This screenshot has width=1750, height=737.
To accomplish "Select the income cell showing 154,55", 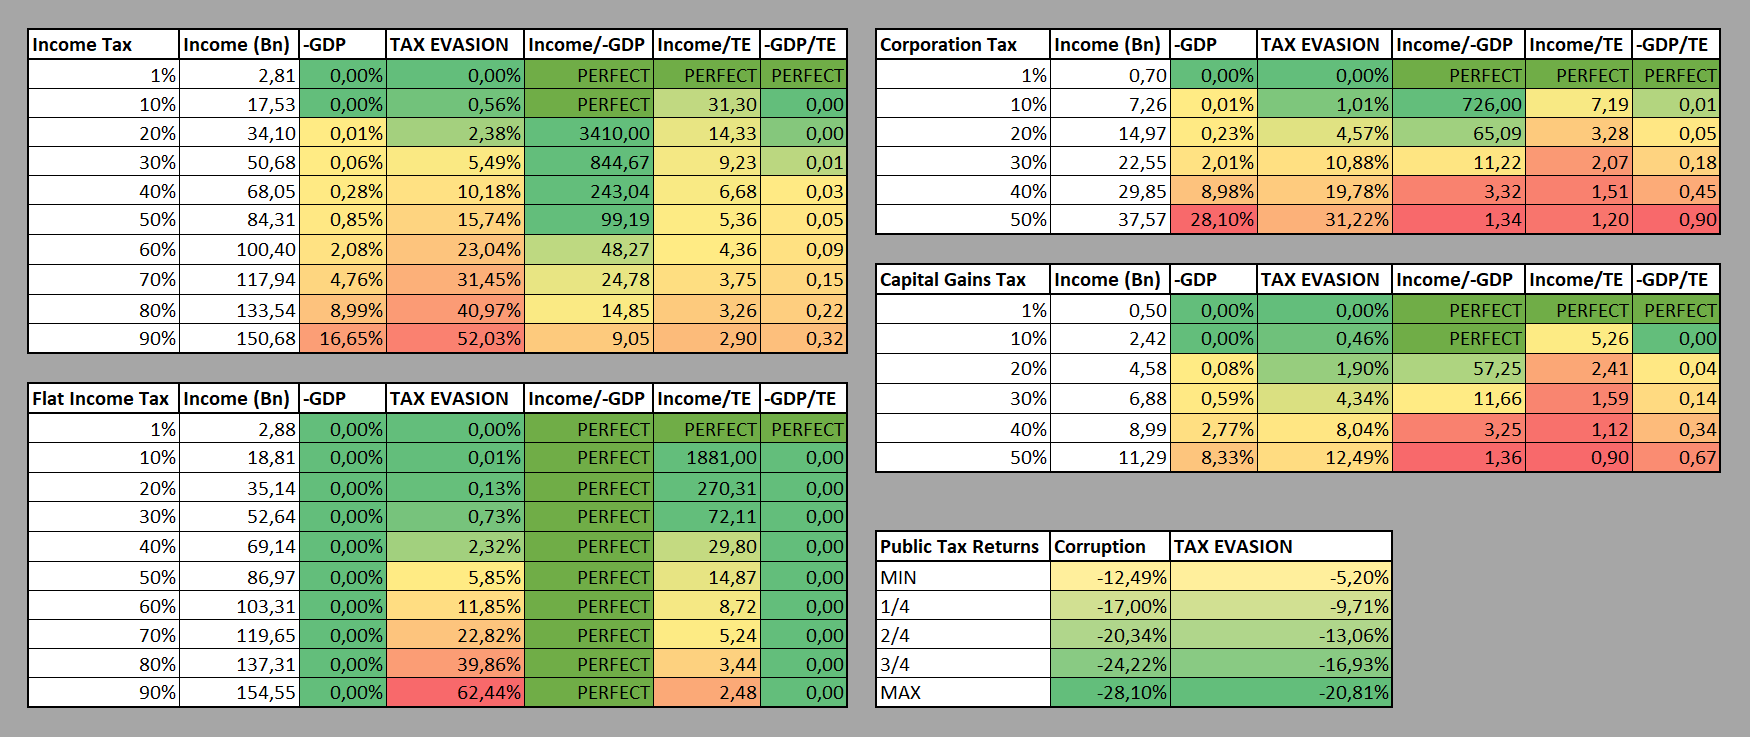I will coord(239,692).
